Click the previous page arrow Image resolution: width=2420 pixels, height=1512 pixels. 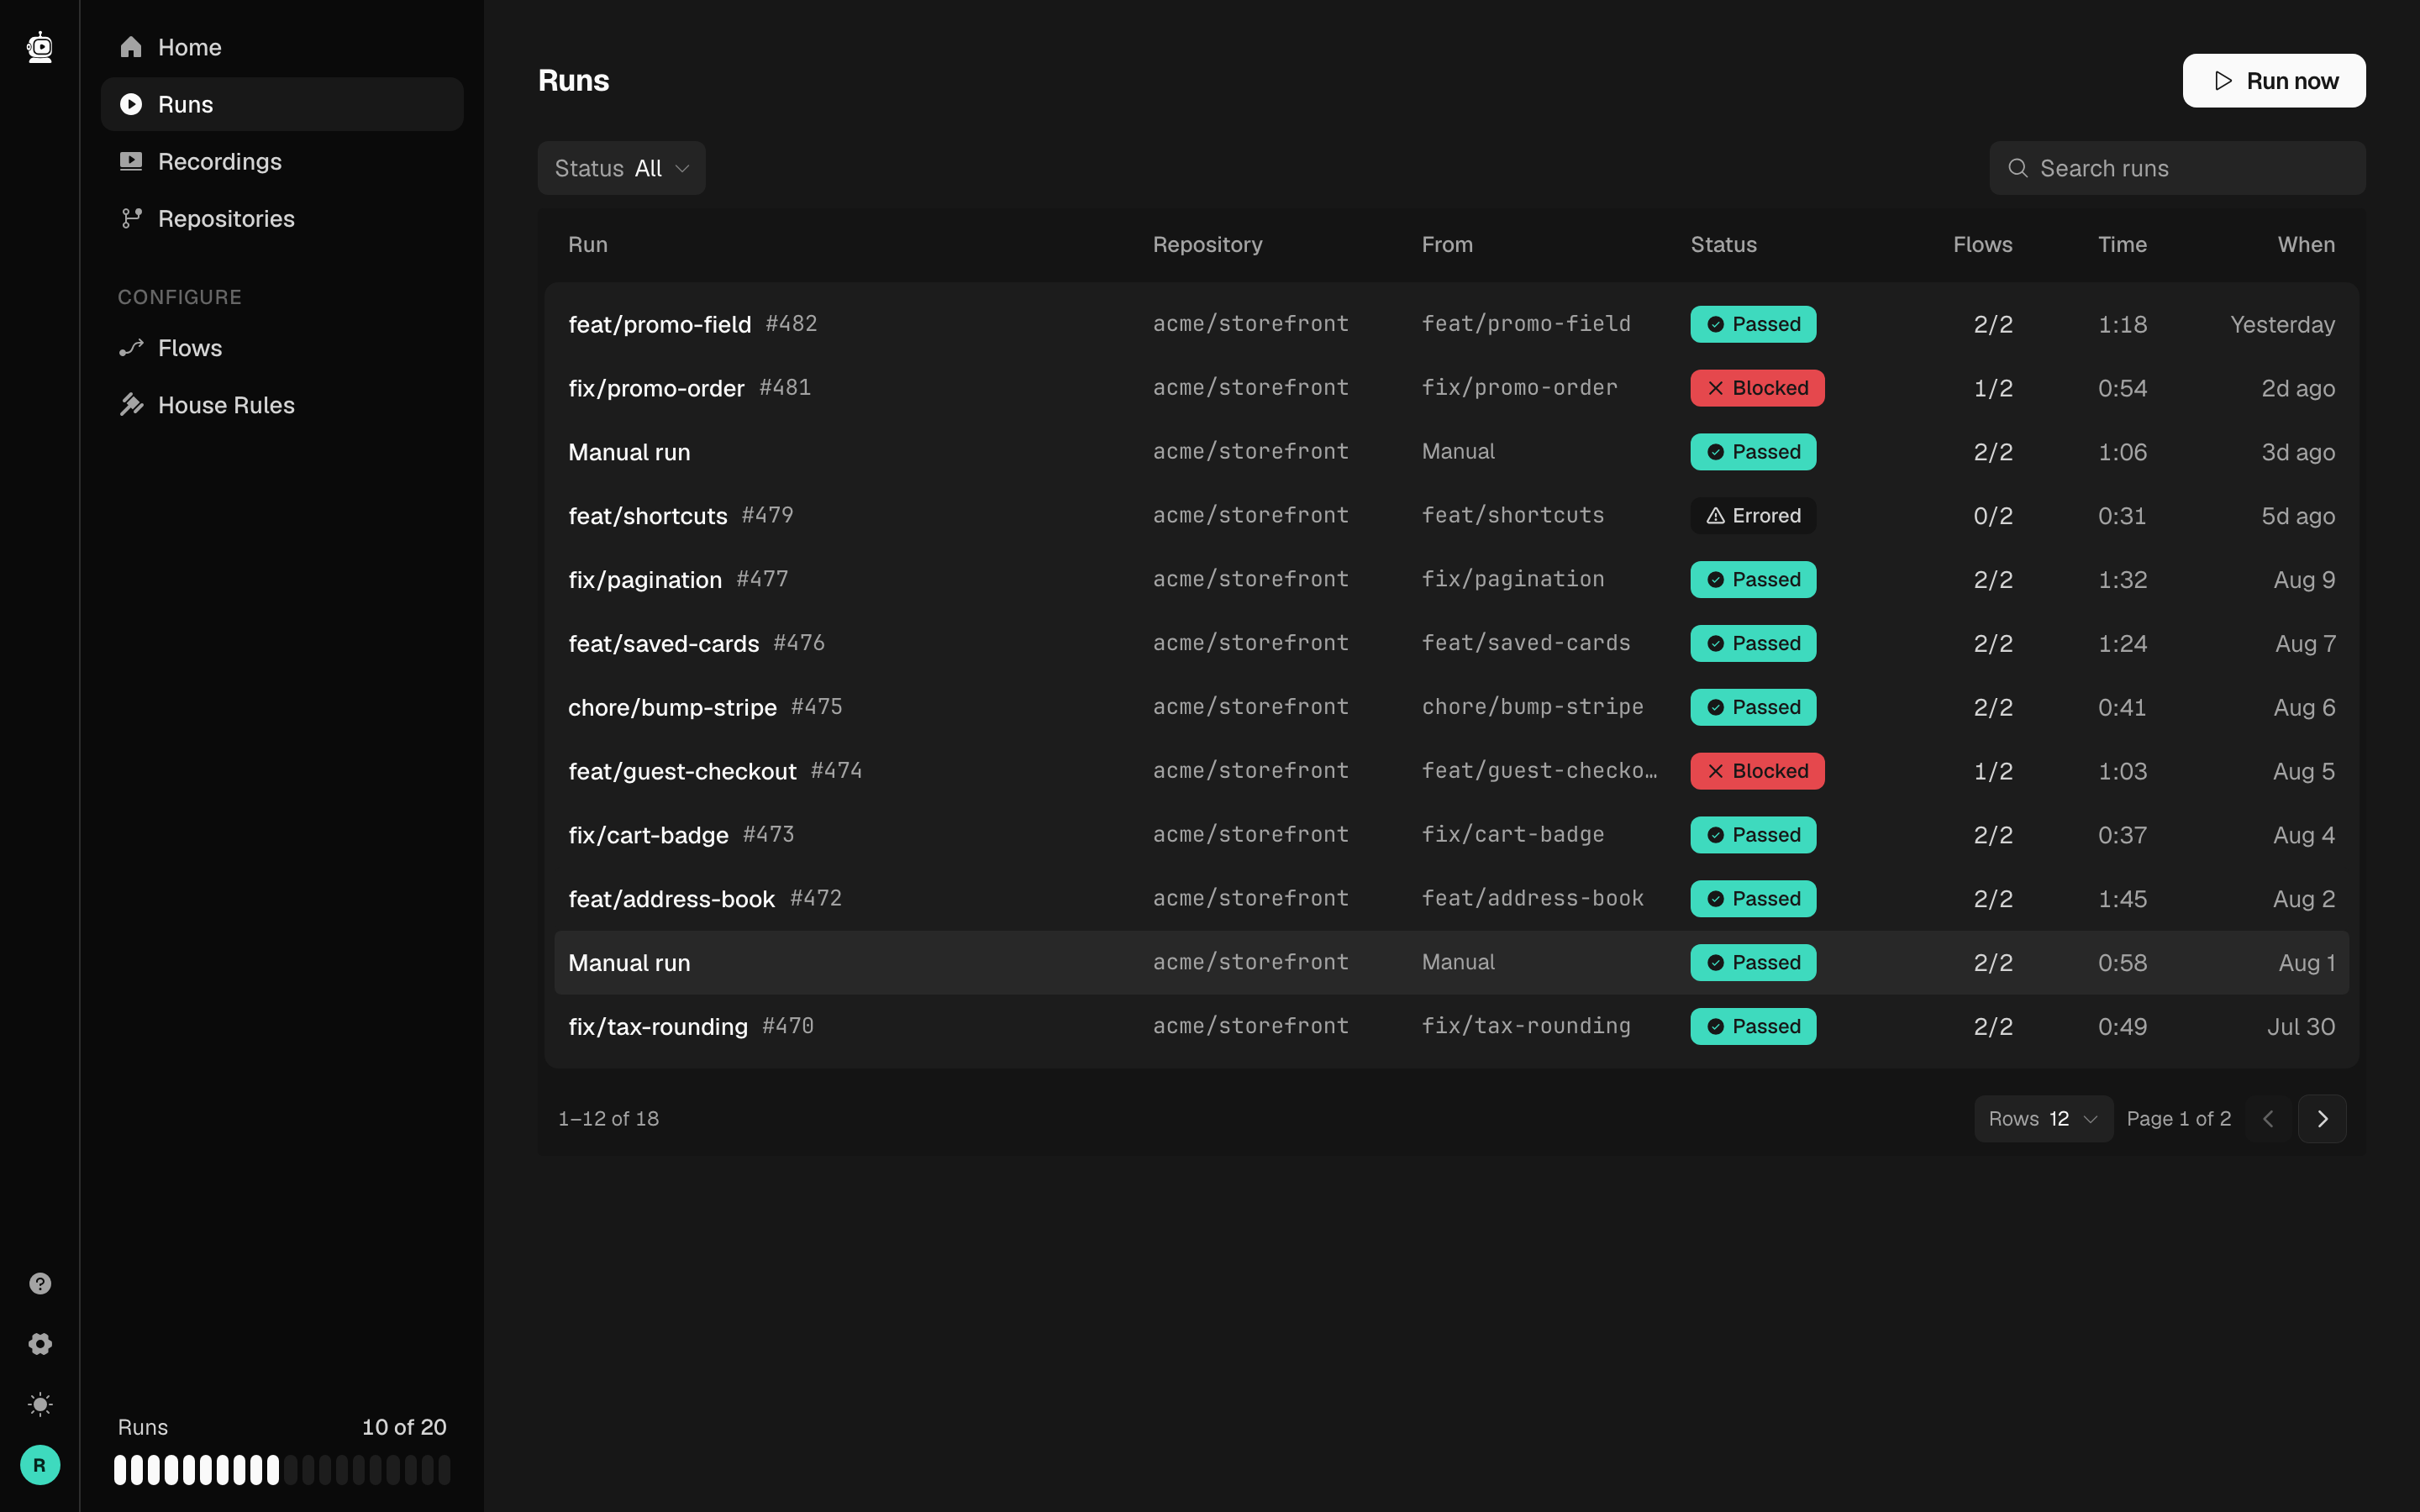pyautogui.click(x=2268, y=1118)
